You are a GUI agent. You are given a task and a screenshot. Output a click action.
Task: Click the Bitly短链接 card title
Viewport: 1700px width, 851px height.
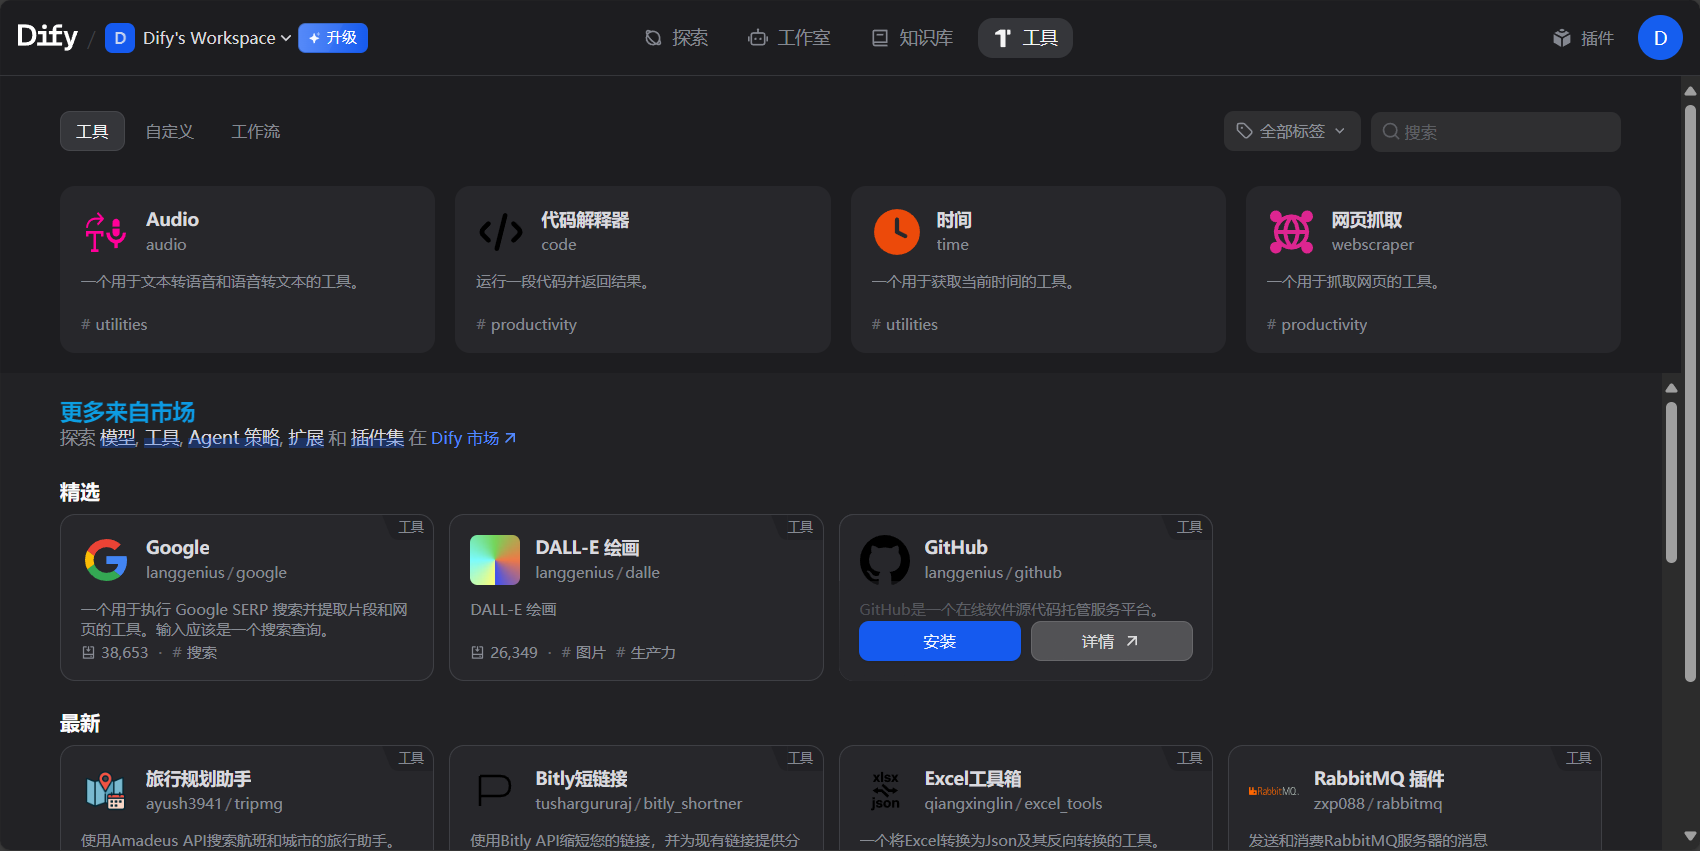tap(581, 778)
